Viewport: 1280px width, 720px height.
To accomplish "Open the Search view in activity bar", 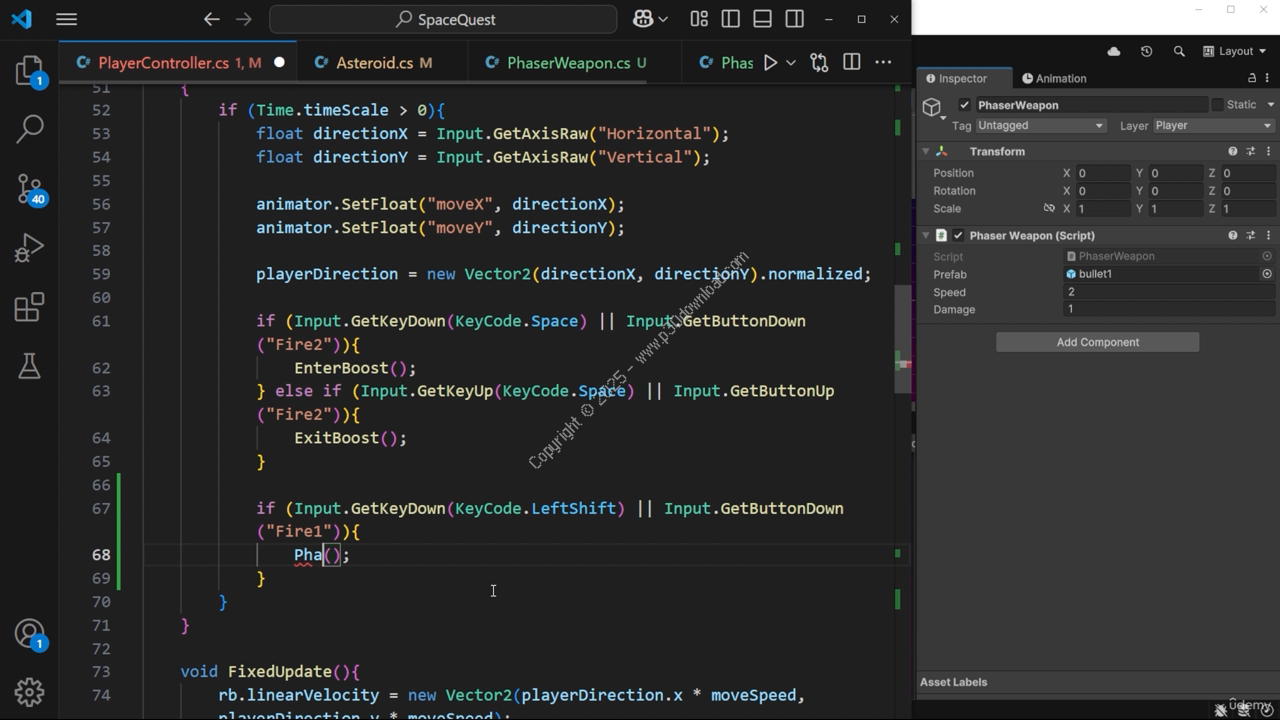I will coord(29,128).
